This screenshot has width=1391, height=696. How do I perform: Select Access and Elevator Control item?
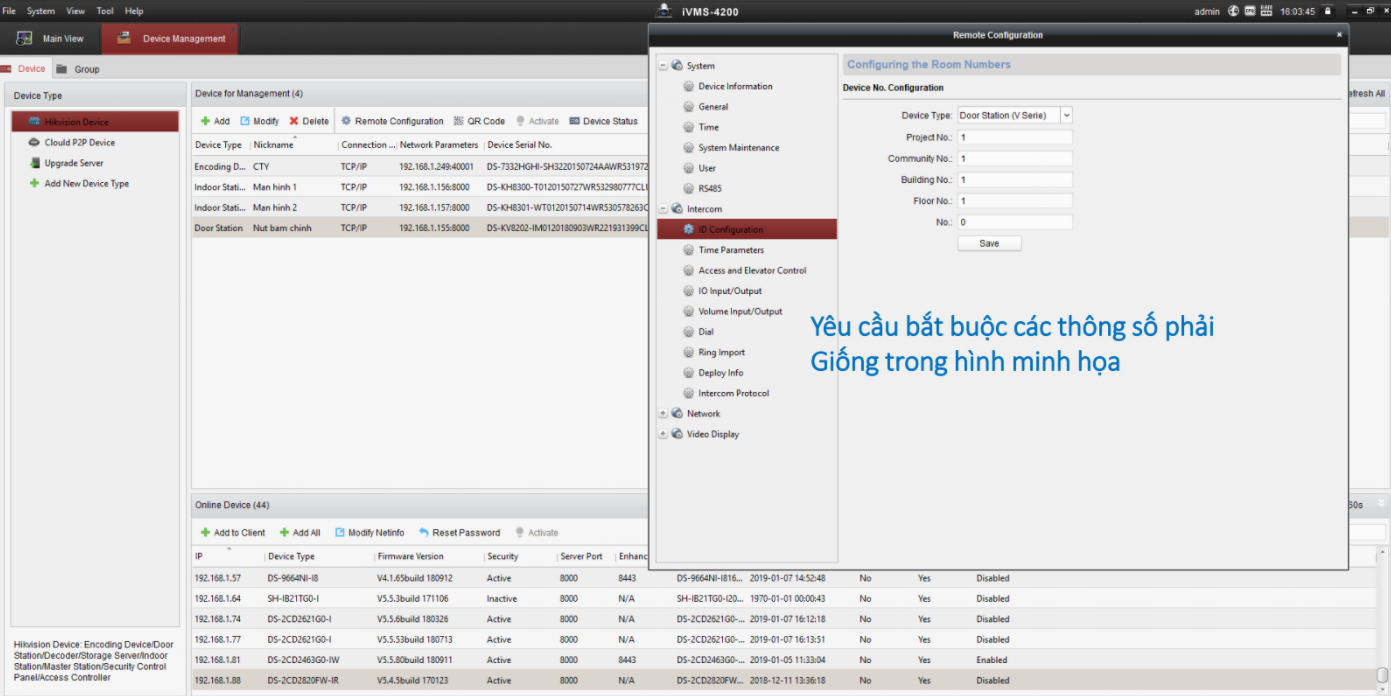pos(751,271)
